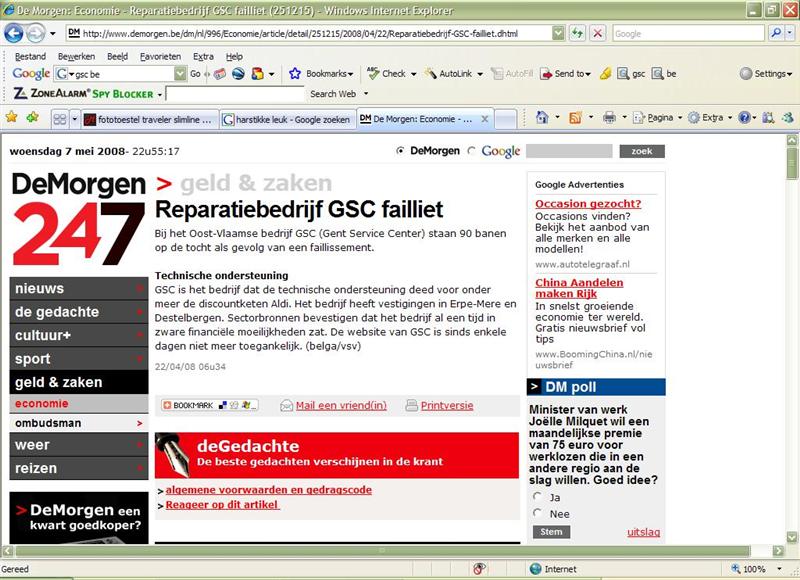The width and height of the screenshot is (800, 580).
Task: Switch to harstikke leuk Google zoeken tab
Action: pos(288,120)
